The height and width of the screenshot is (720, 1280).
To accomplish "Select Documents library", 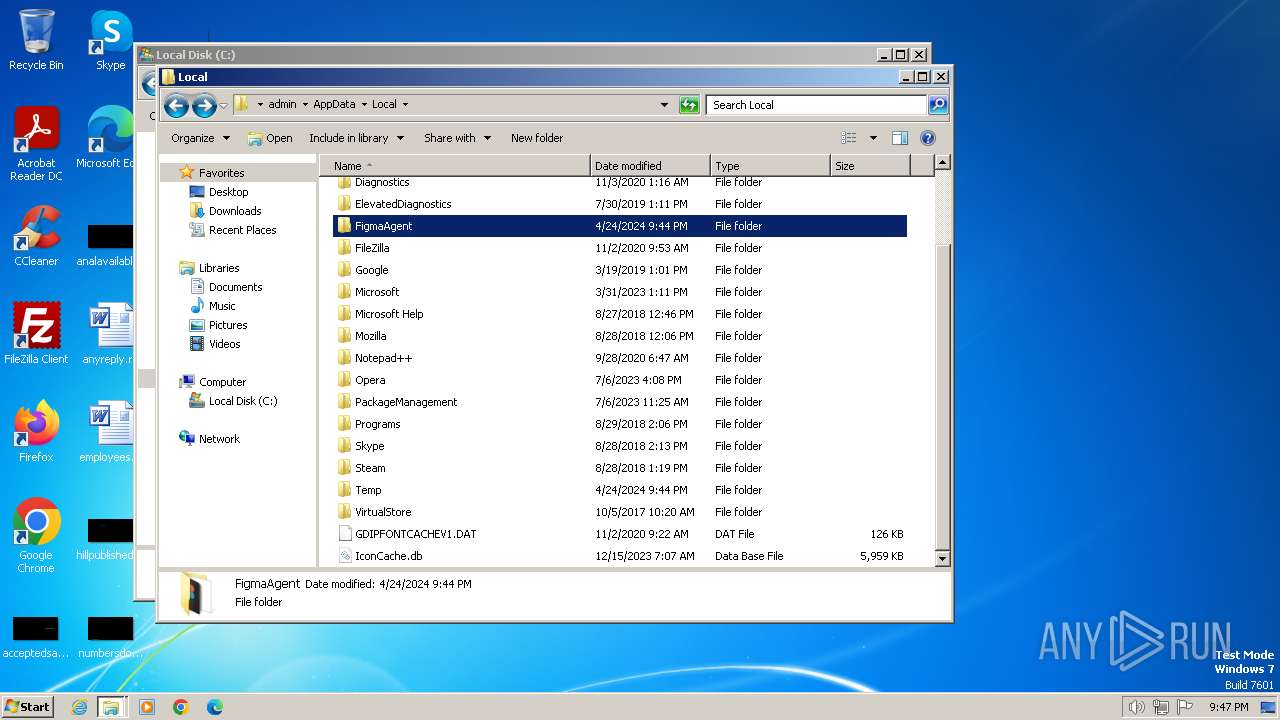I will coord(235,287).
